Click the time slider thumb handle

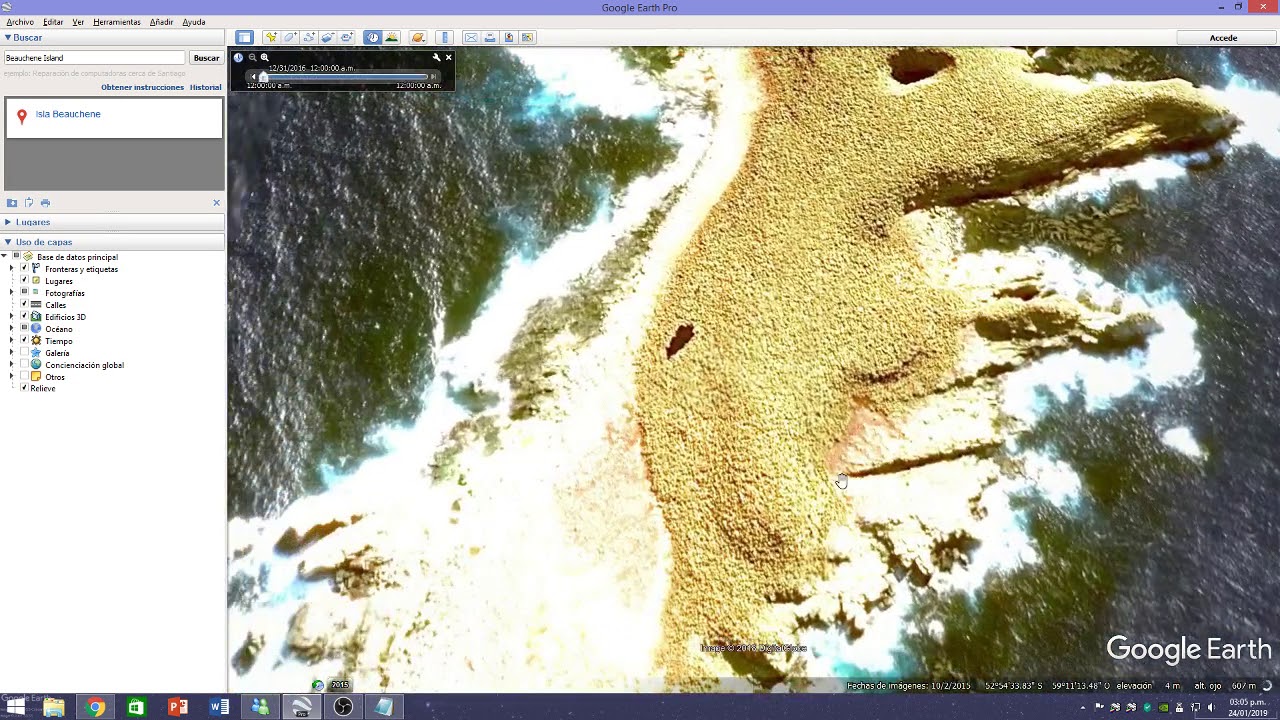click(x=263, y=77)
